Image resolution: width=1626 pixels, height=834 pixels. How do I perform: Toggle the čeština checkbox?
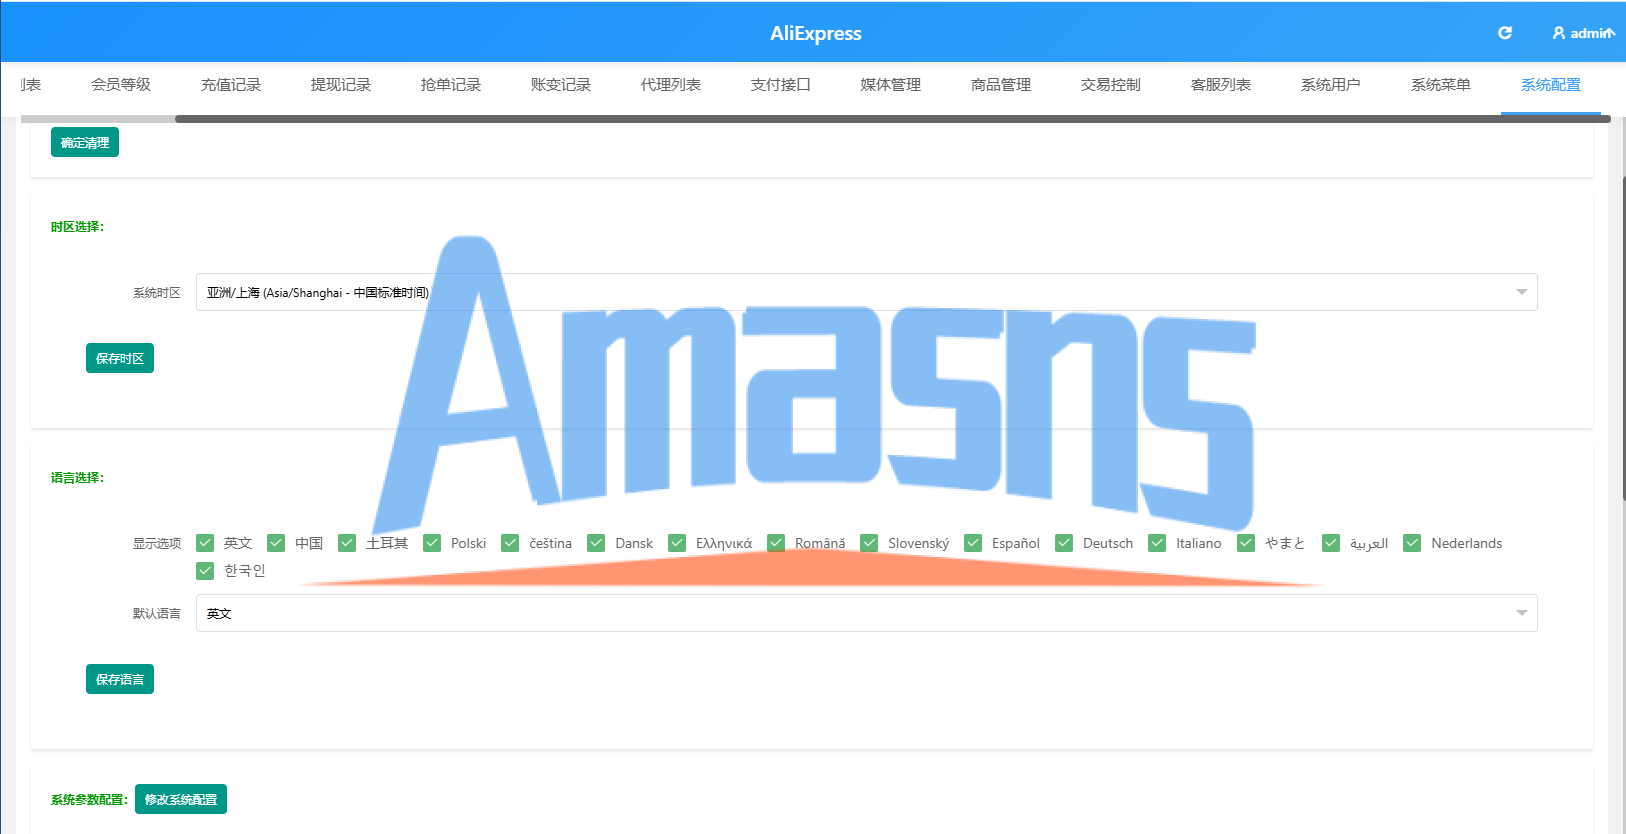(x=510, y=543)
